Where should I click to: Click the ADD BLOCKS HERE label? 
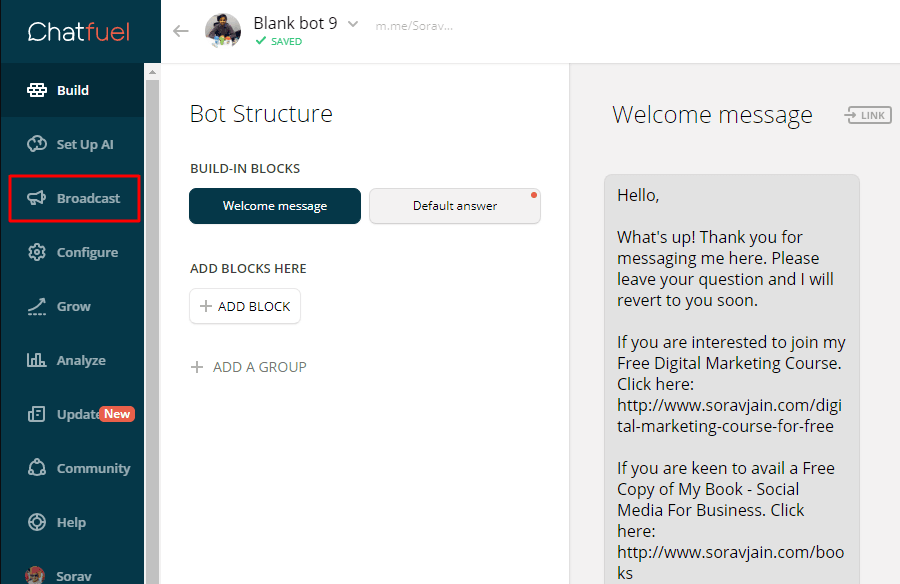(x=249, y=268)
